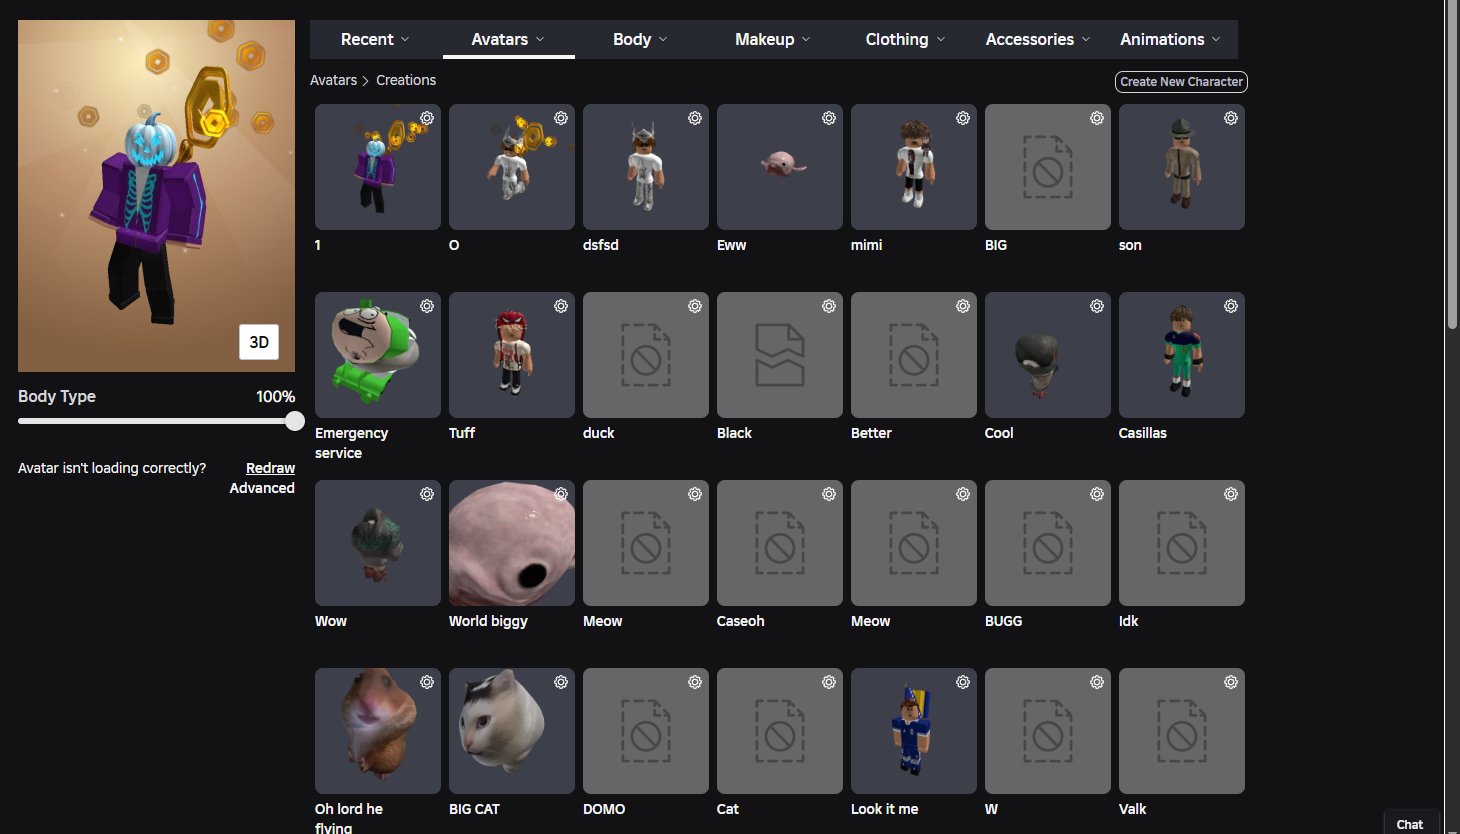Open settings gear on 'Eww' avatar
Image resolution: width=1460 pixels, height=834 pixels.
pos(829,118)
